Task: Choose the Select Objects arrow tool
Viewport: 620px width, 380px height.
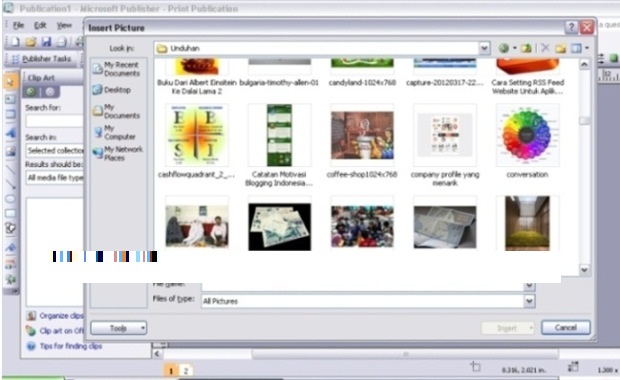Action: click(x=10, y=81)
